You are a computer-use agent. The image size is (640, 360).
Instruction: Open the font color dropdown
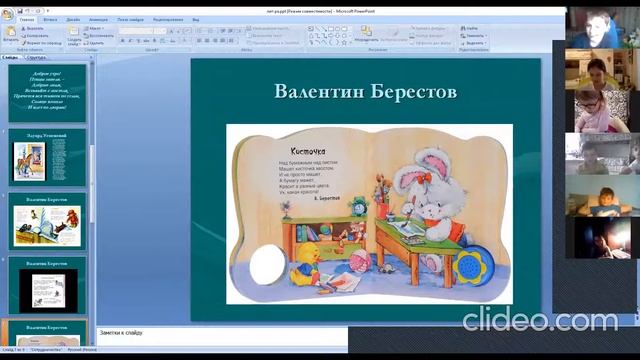tap(184, 41)
